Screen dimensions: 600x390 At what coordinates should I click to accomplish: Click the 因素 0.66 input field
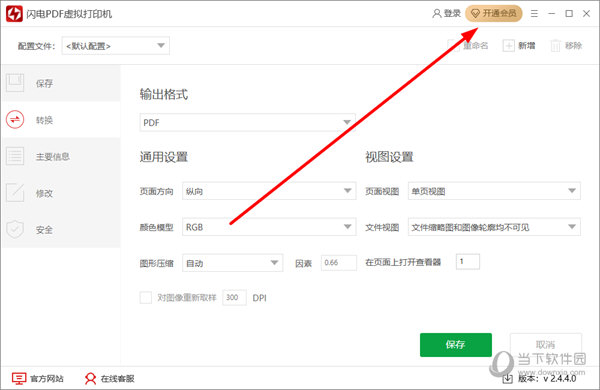coord(339,263)
